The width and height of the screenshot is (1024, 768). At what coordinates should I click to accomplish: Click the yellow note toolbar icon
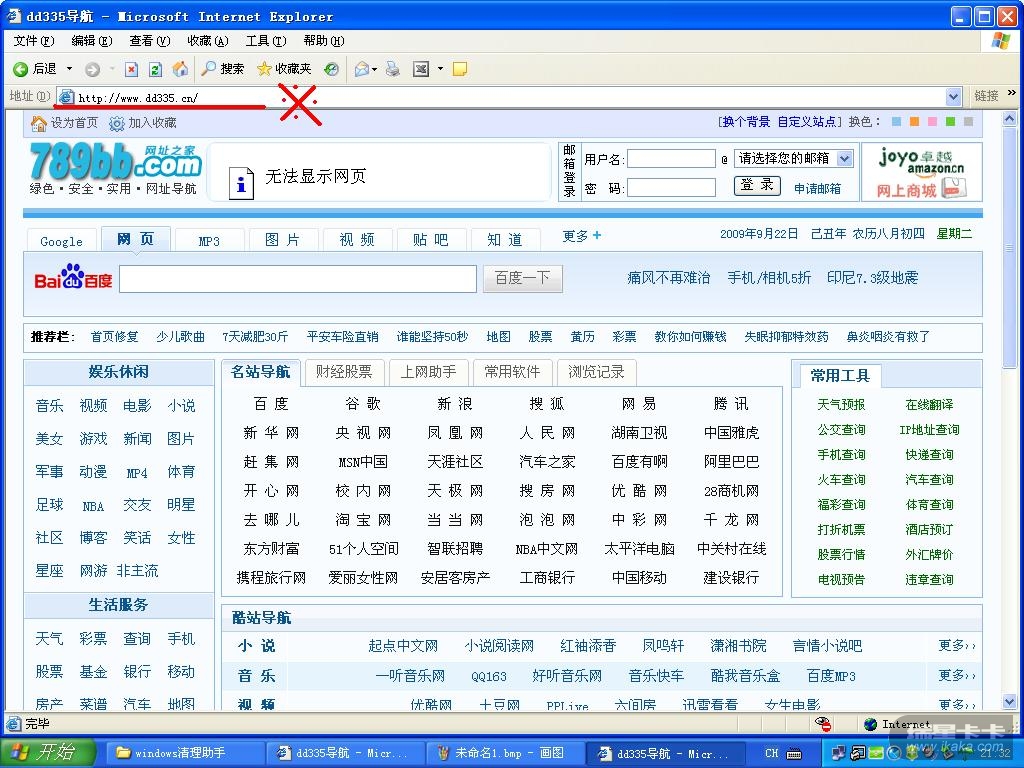[x=460, y=69]
